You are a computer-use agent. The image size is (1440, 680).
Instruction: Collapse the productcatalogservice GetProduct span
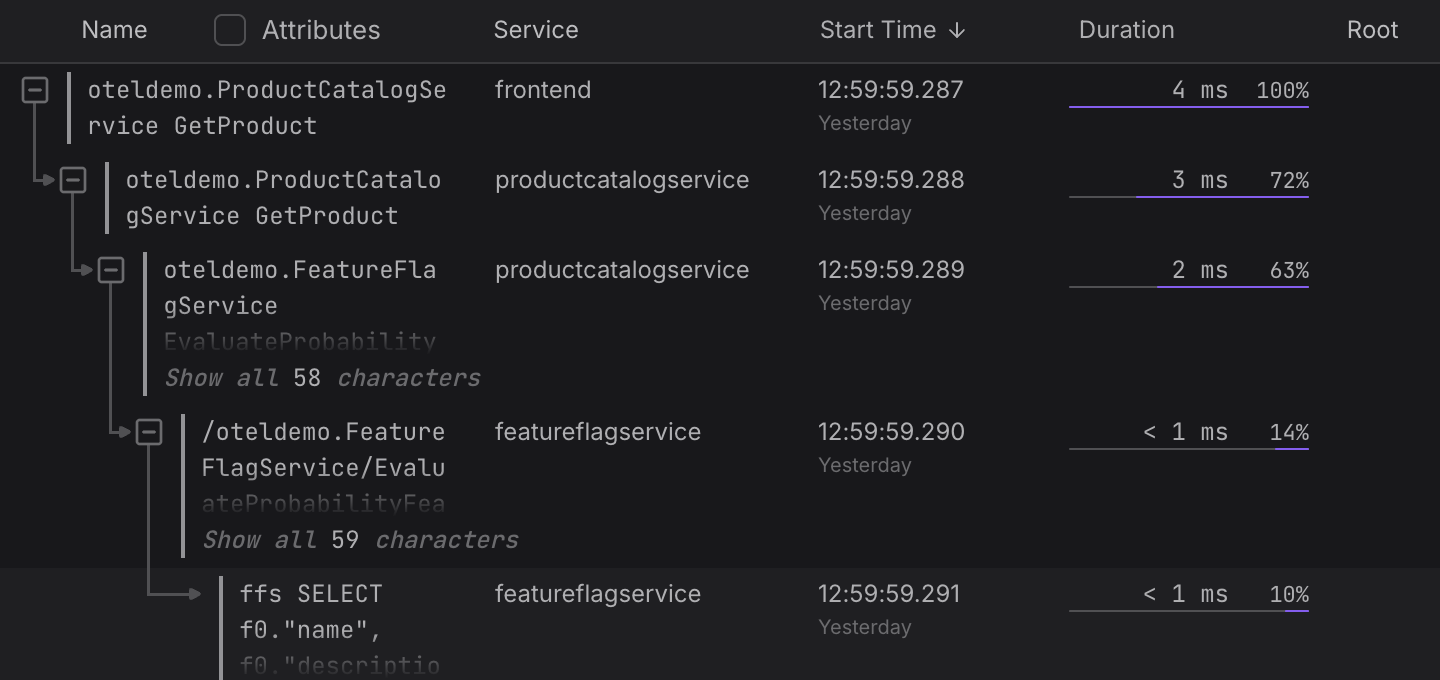pyautogui.click(x=73, y=180)
